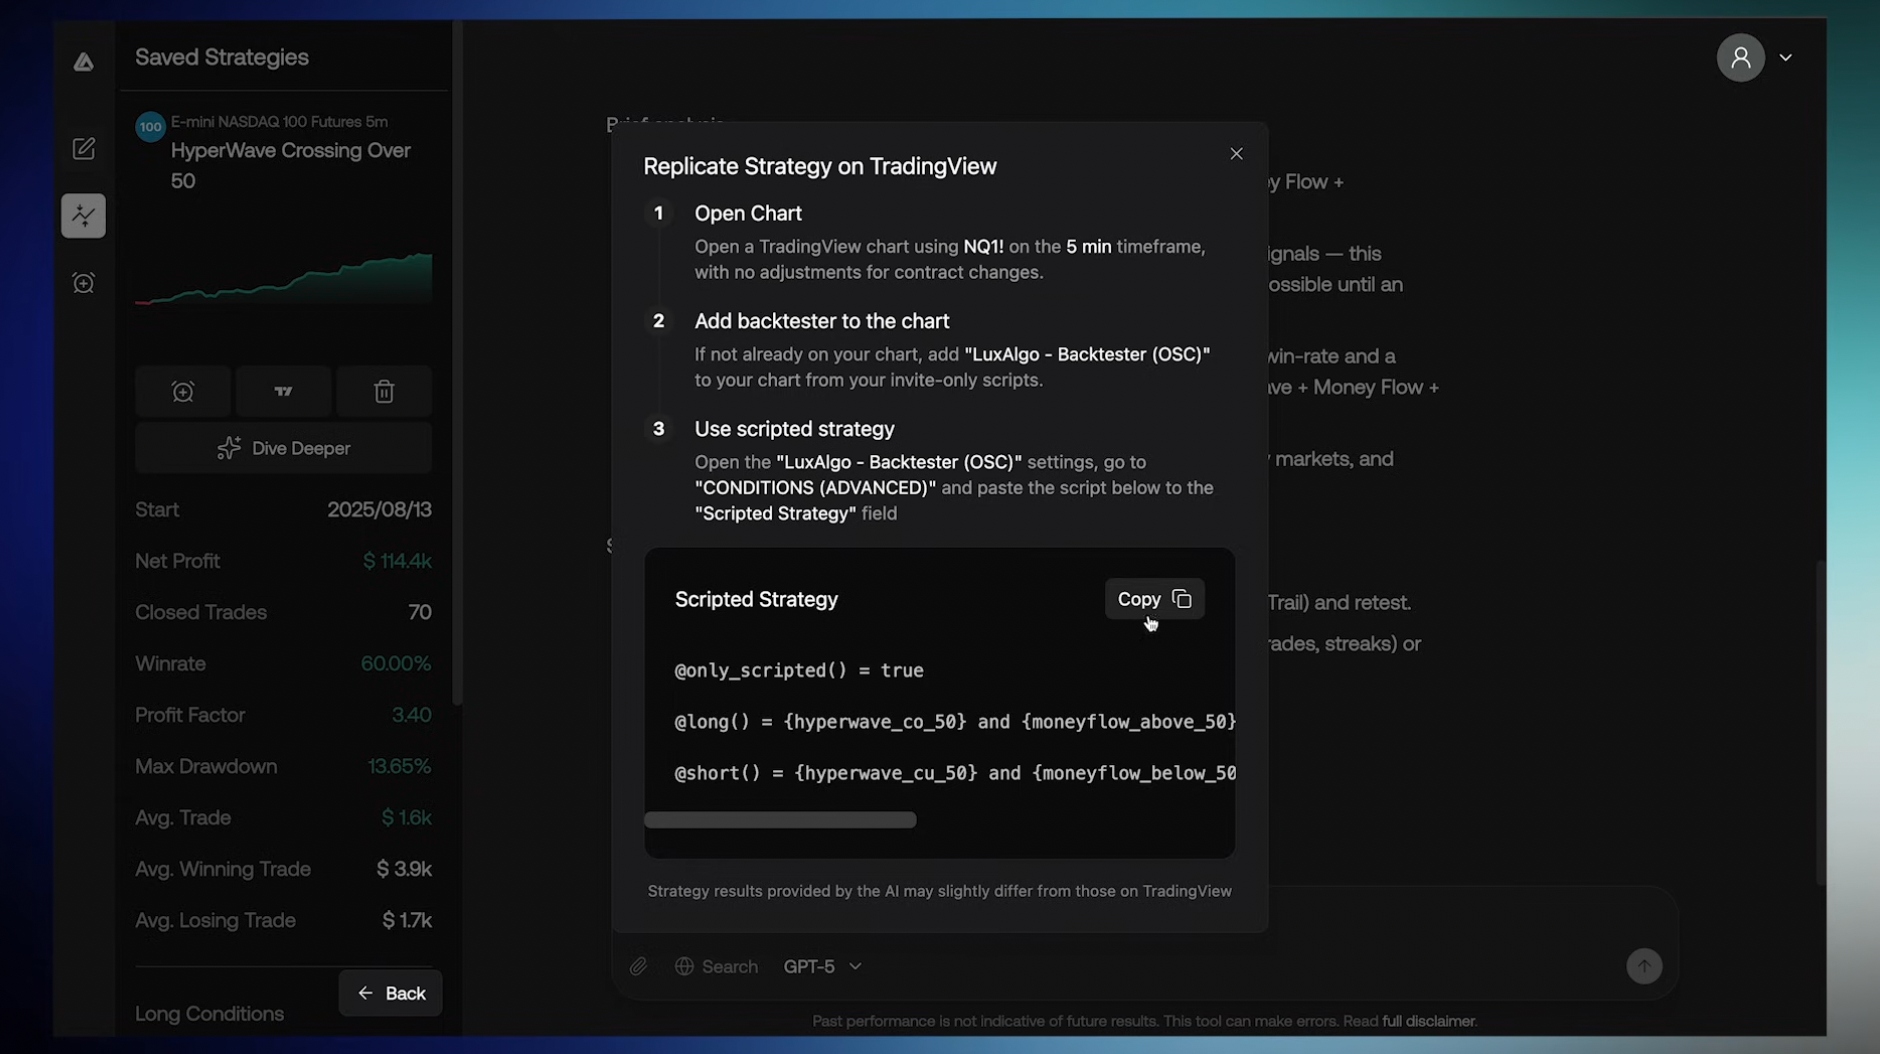The width and height of the screenshot is (1880, 1054).
Task: Expand the account menu chevron
Action: pos(1786,58)
